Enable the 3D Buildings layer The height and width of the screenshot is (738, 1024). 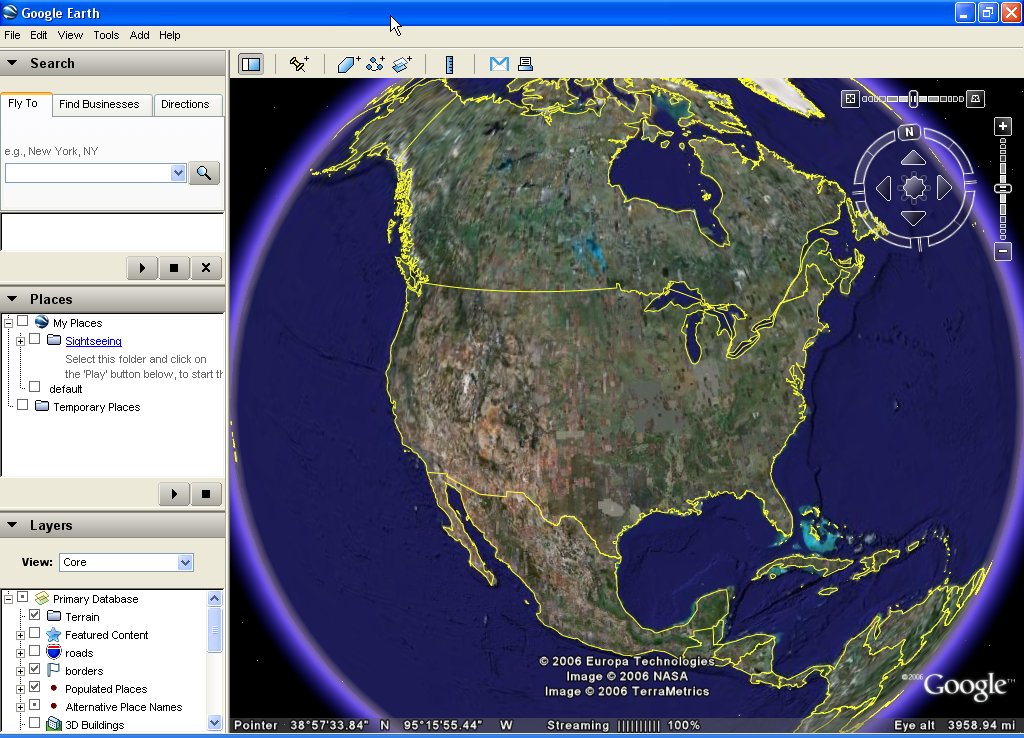(x=35, y=723)
